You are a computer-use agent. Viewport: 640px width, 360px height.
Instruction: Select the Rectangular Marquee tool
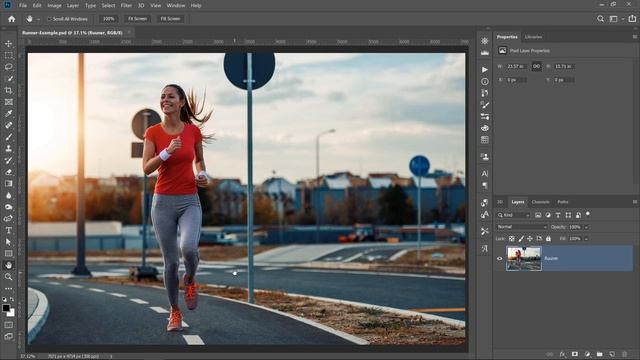pyautogui.click(x=9, y=55)
